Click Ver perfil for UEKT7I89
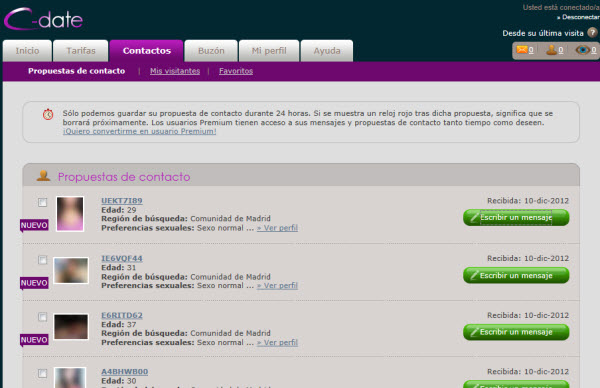 pyautogui.click(x=277, y=228)
